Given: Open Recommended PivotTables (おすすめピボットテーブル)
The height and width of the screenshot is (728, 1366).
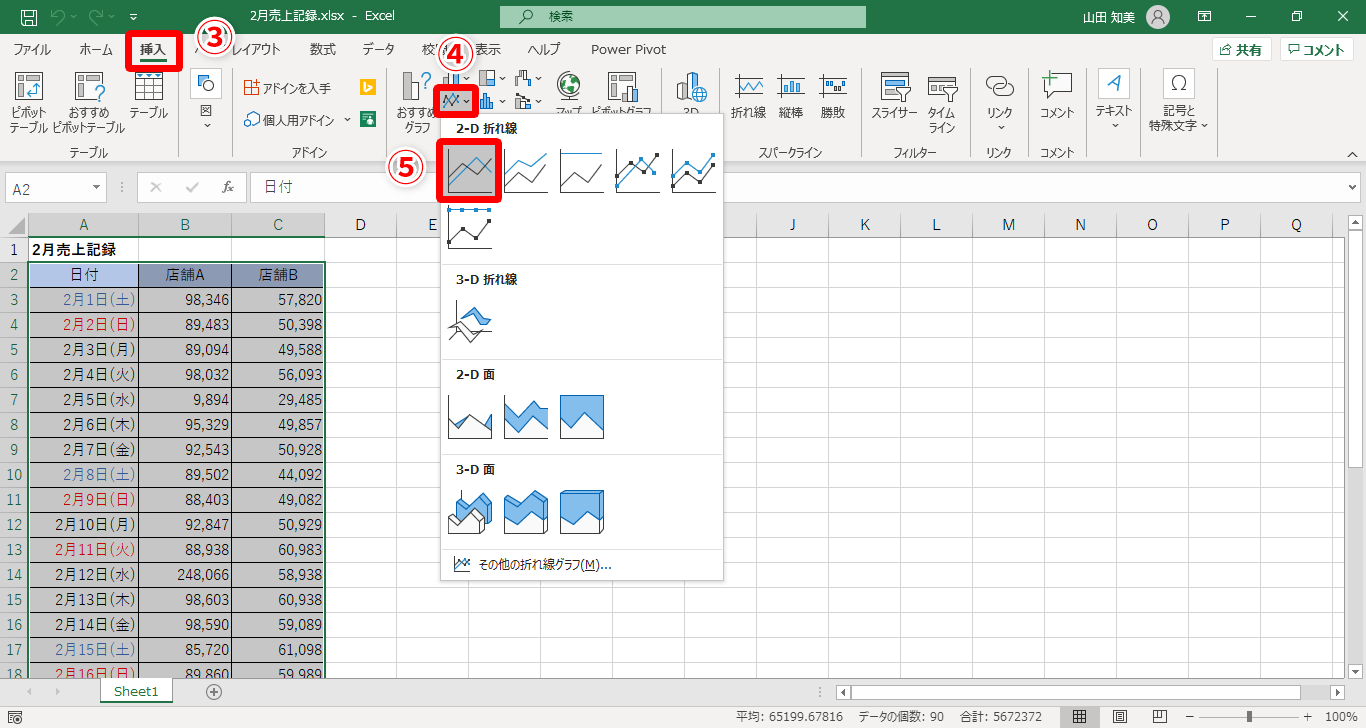Looking at the screenshot, I should tap(89, 104).
